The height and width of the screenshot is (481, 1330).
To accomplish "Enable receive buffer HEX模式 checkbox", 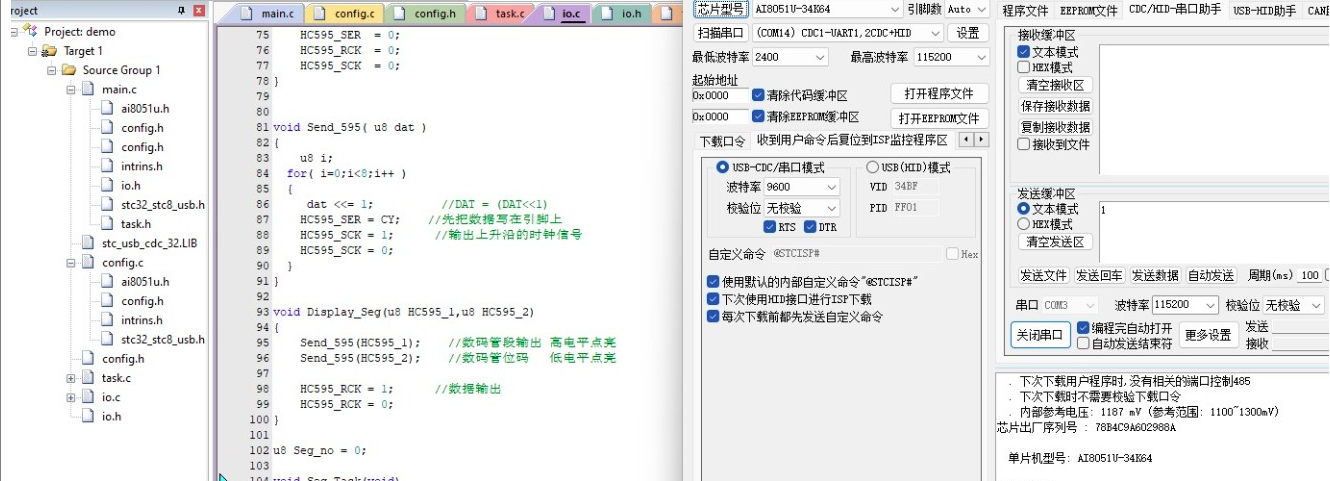I will 1023,67.
